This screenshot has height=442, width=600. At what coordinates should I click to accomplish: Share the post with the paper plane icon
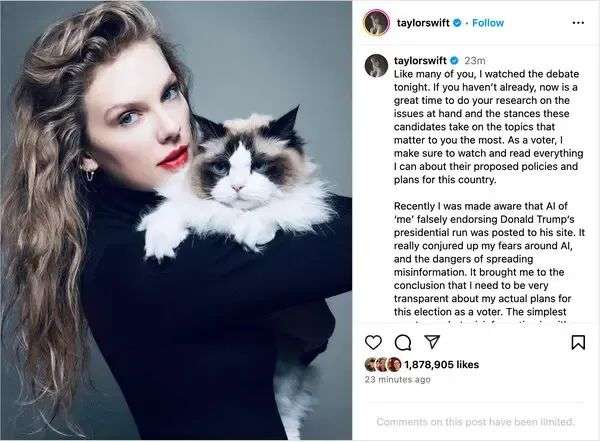(432, 342)
